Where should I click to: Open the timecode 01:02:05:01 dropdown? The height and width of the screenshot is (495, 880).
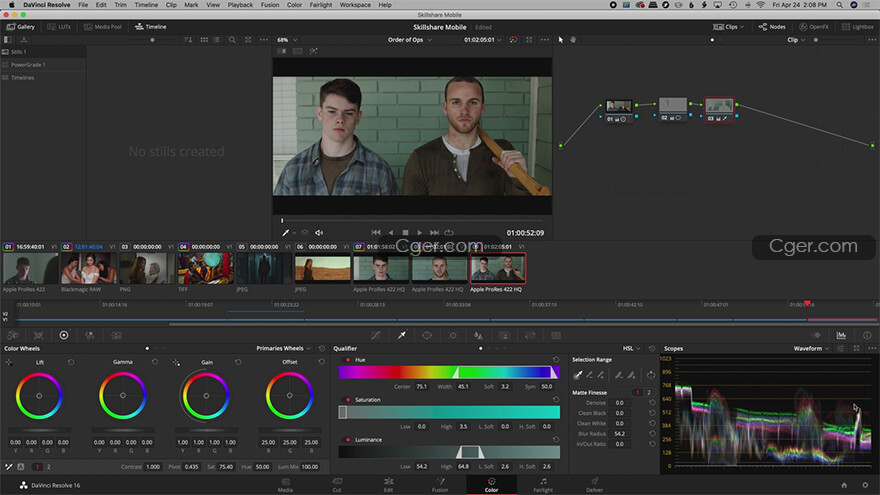pos(483,40)
